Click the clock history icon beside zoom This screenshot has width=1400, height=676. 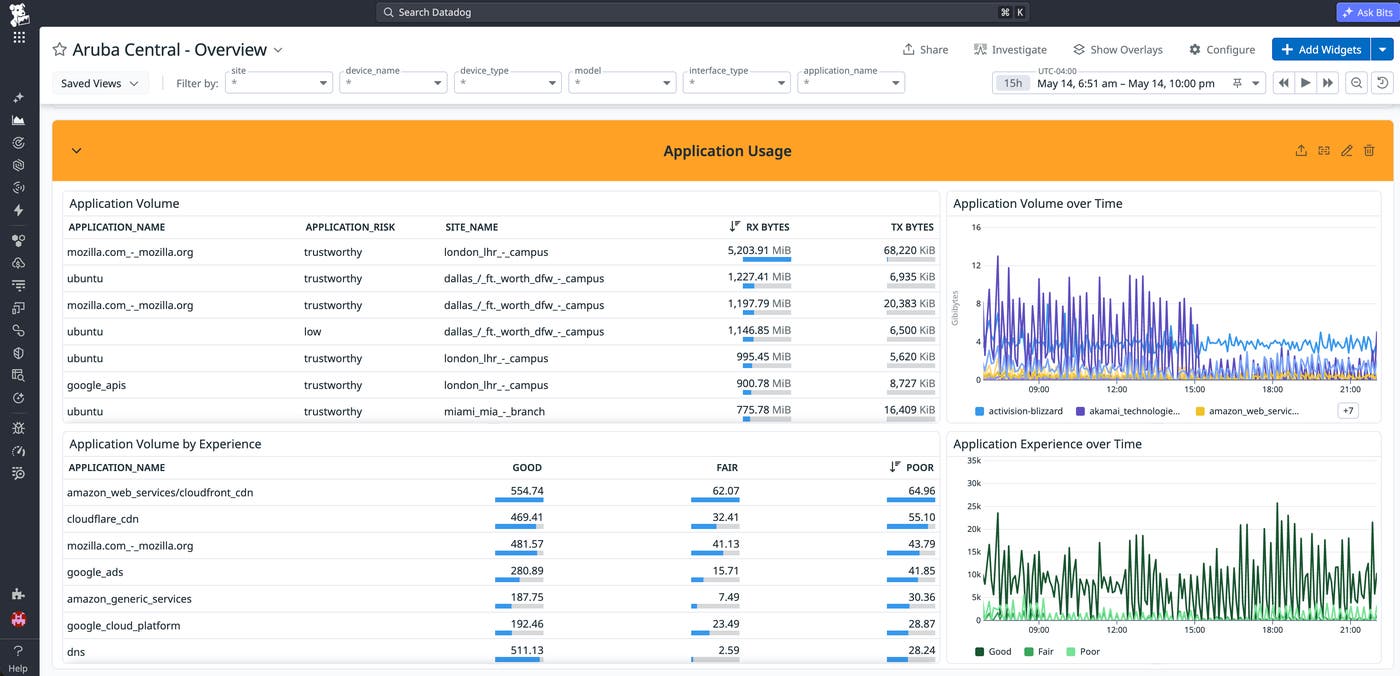pos(1382,83)
